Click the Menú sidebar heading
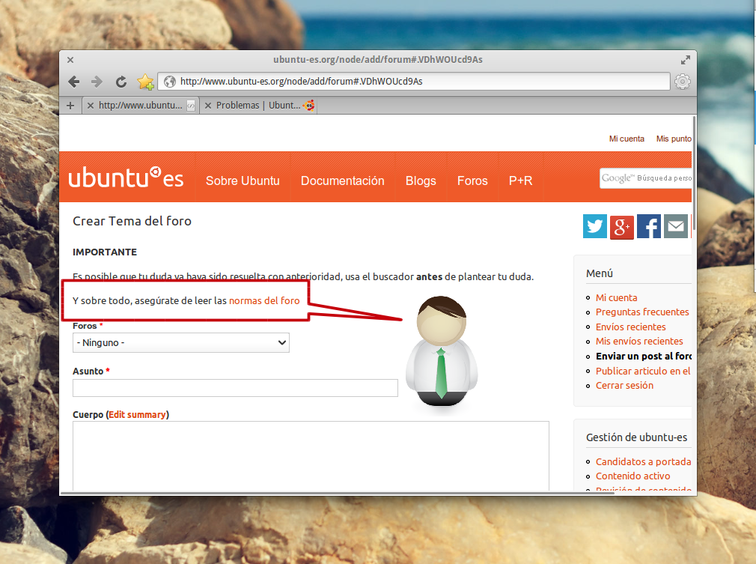756x564 pixels. point(599,273)
